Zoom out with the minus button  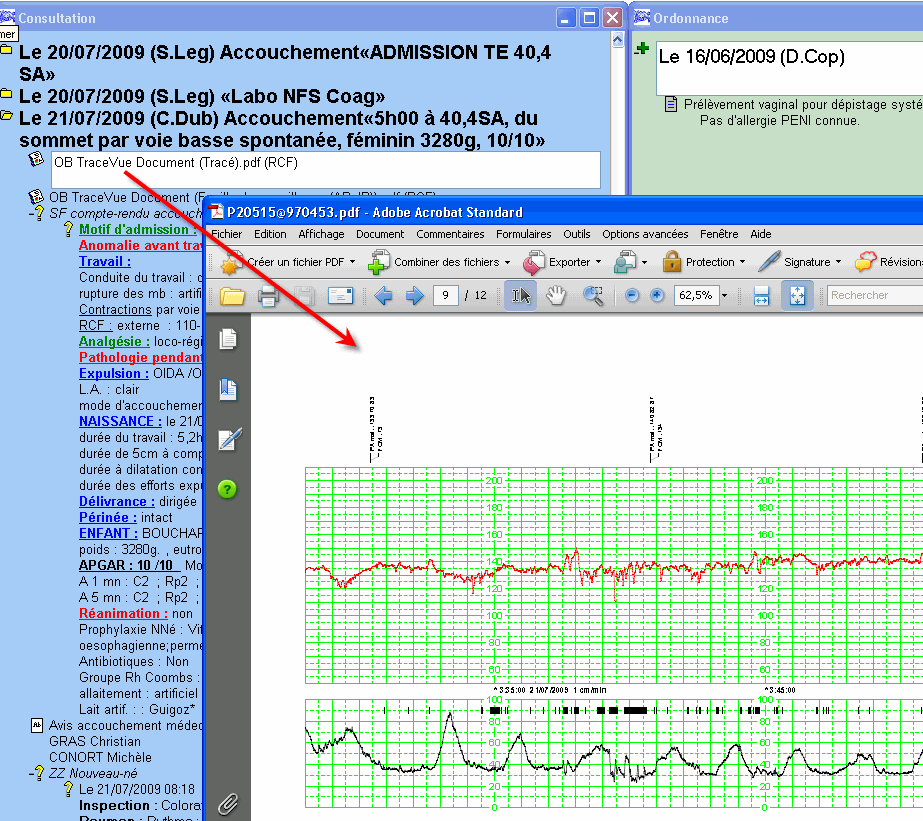click(632, 295)
